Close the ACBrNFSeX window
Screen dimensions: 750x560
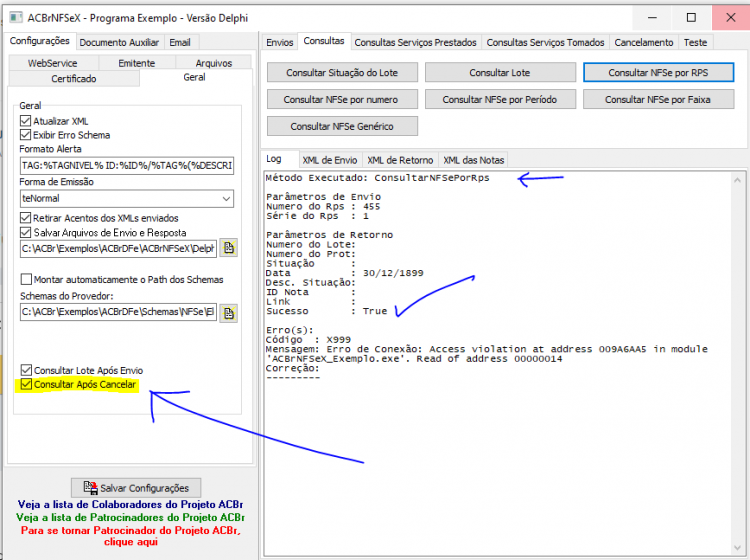pyautogui.click(x=730, y=18)
